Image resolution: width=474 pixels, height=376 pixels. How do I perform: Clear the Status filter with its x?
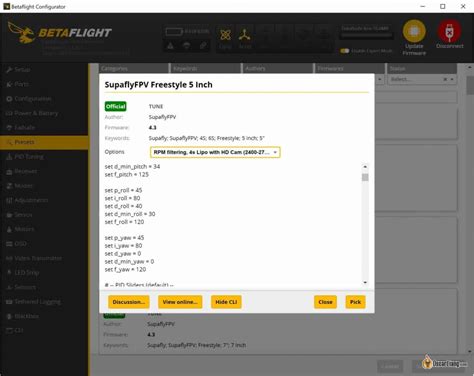(x=445, y=79)
